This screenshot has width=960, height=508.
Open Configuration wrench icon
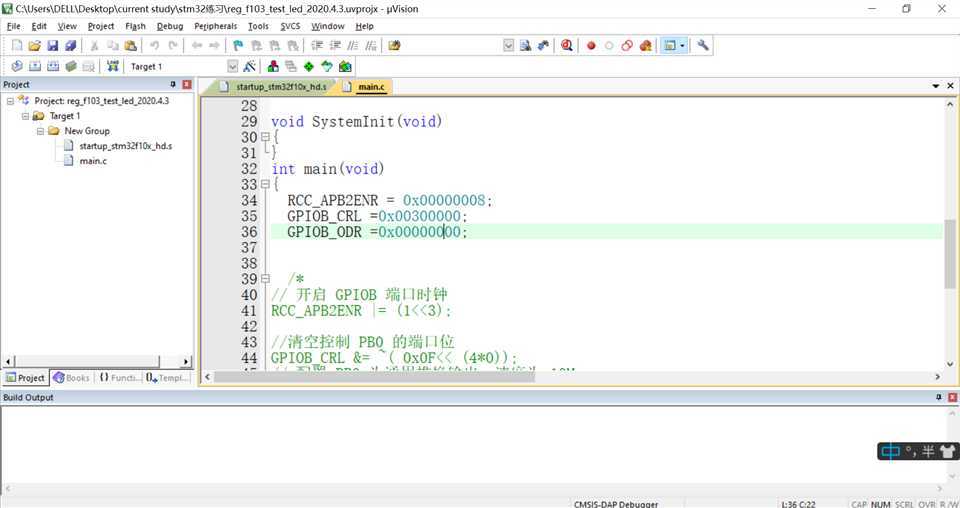point(703,45)
